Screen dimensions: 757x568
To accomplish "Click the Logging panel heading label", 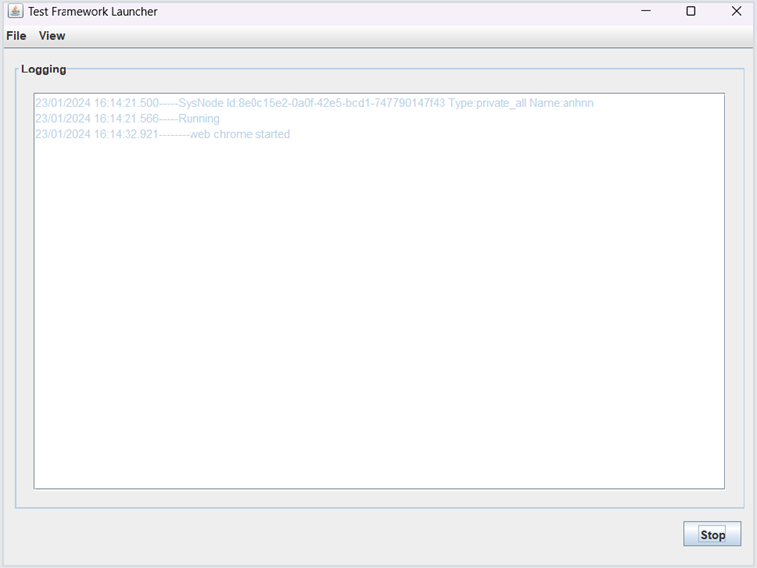I will tap(44, 70).
